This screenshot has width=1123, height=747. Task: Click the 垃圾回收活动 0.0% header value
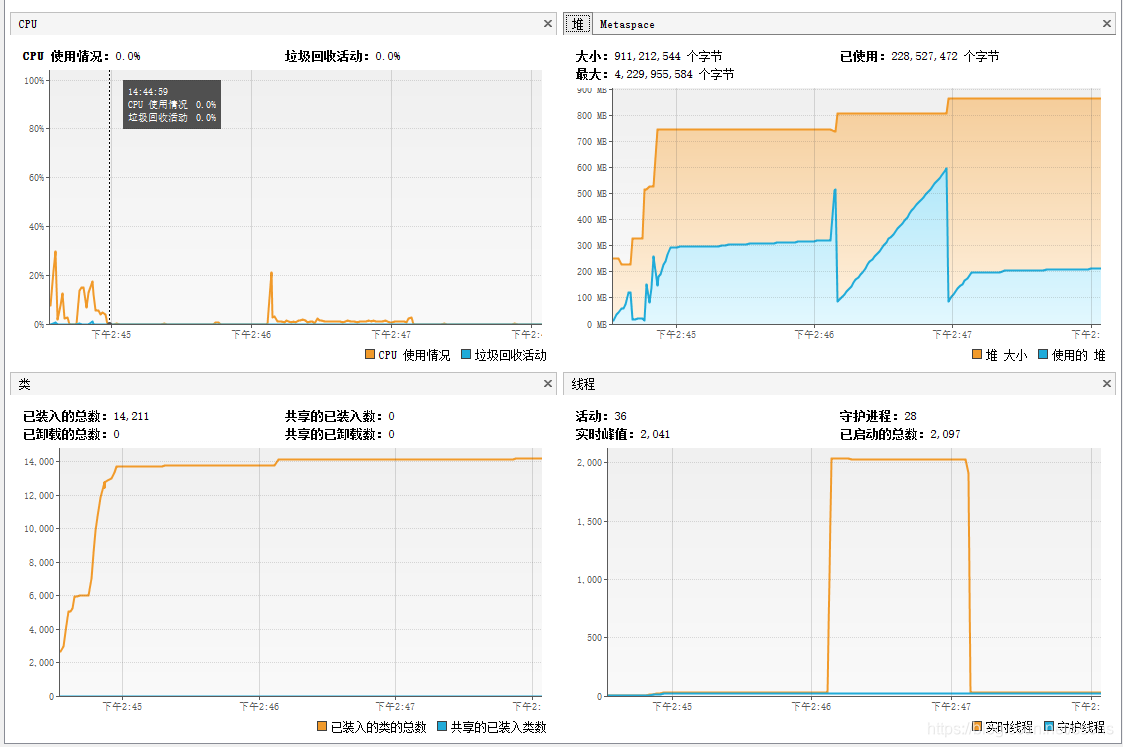point(387,56)
